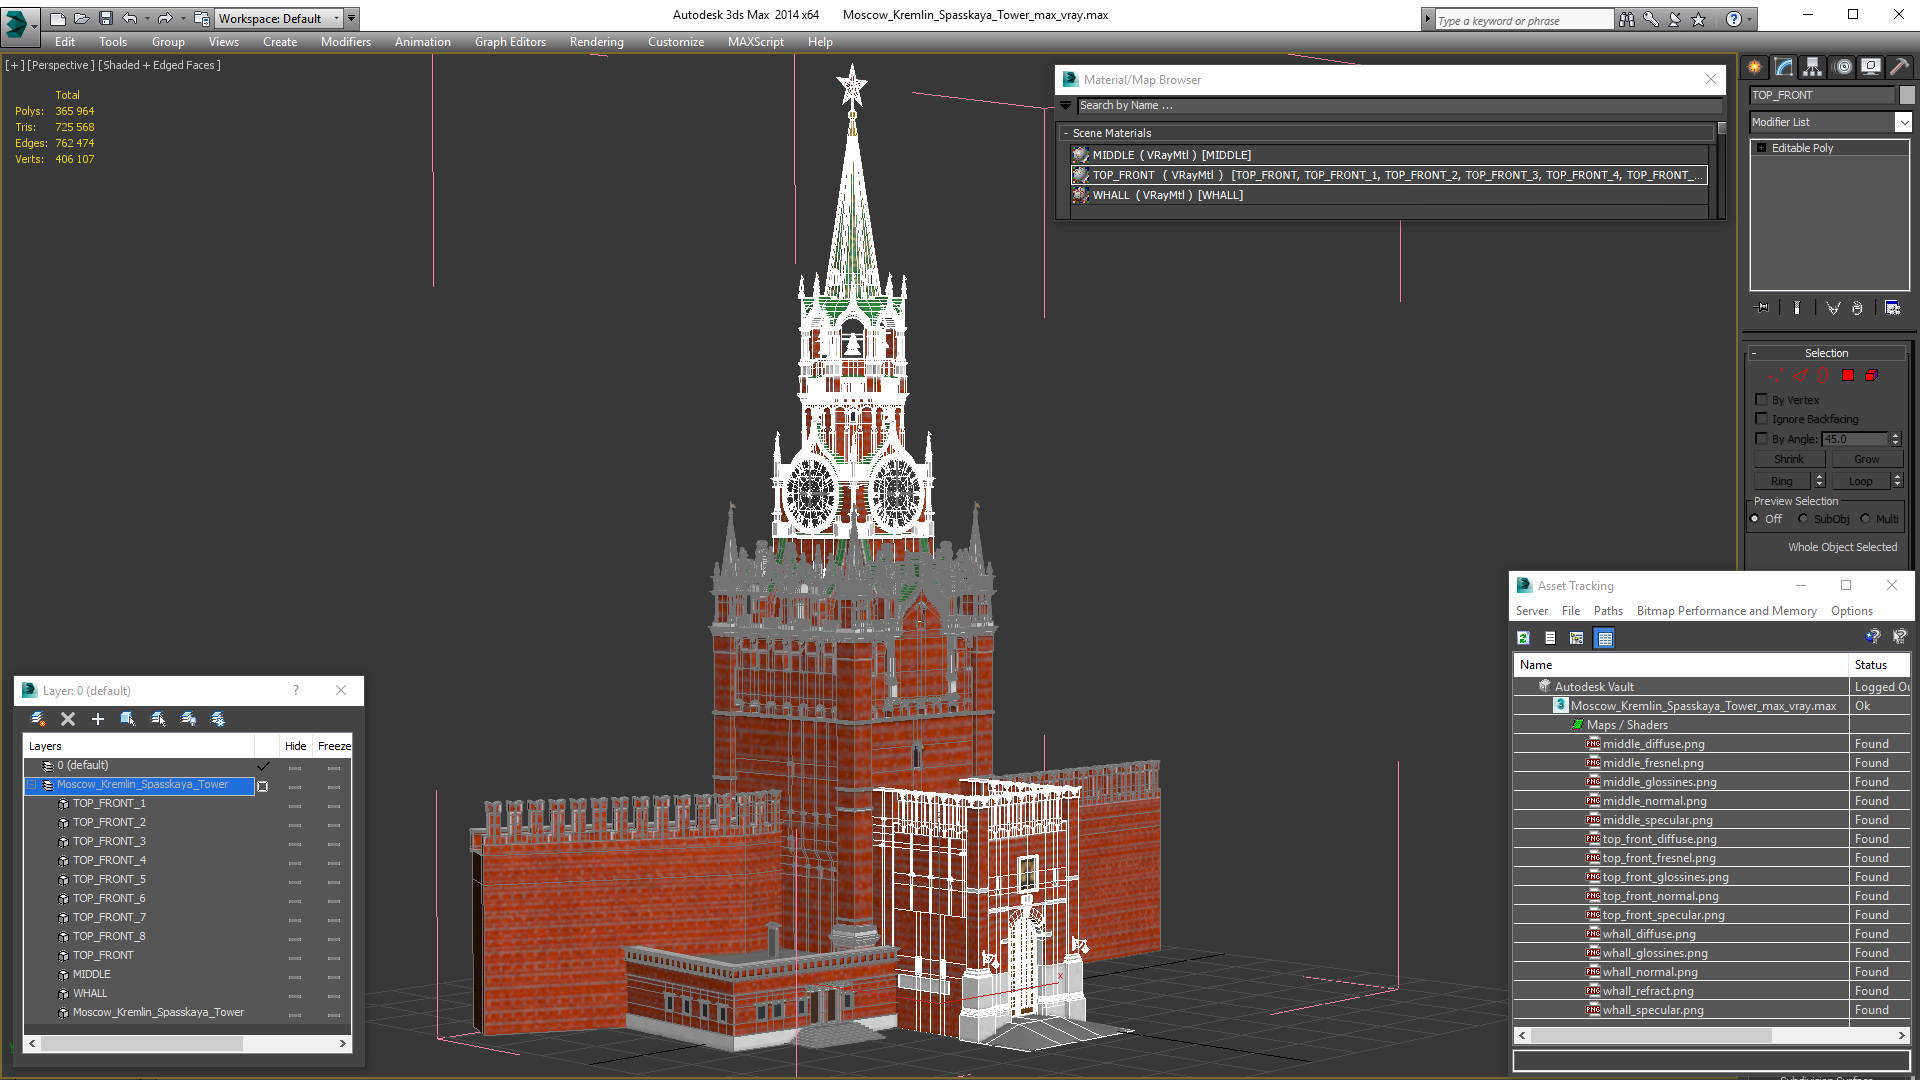Click the Loop selection button

click(1861, 481)
